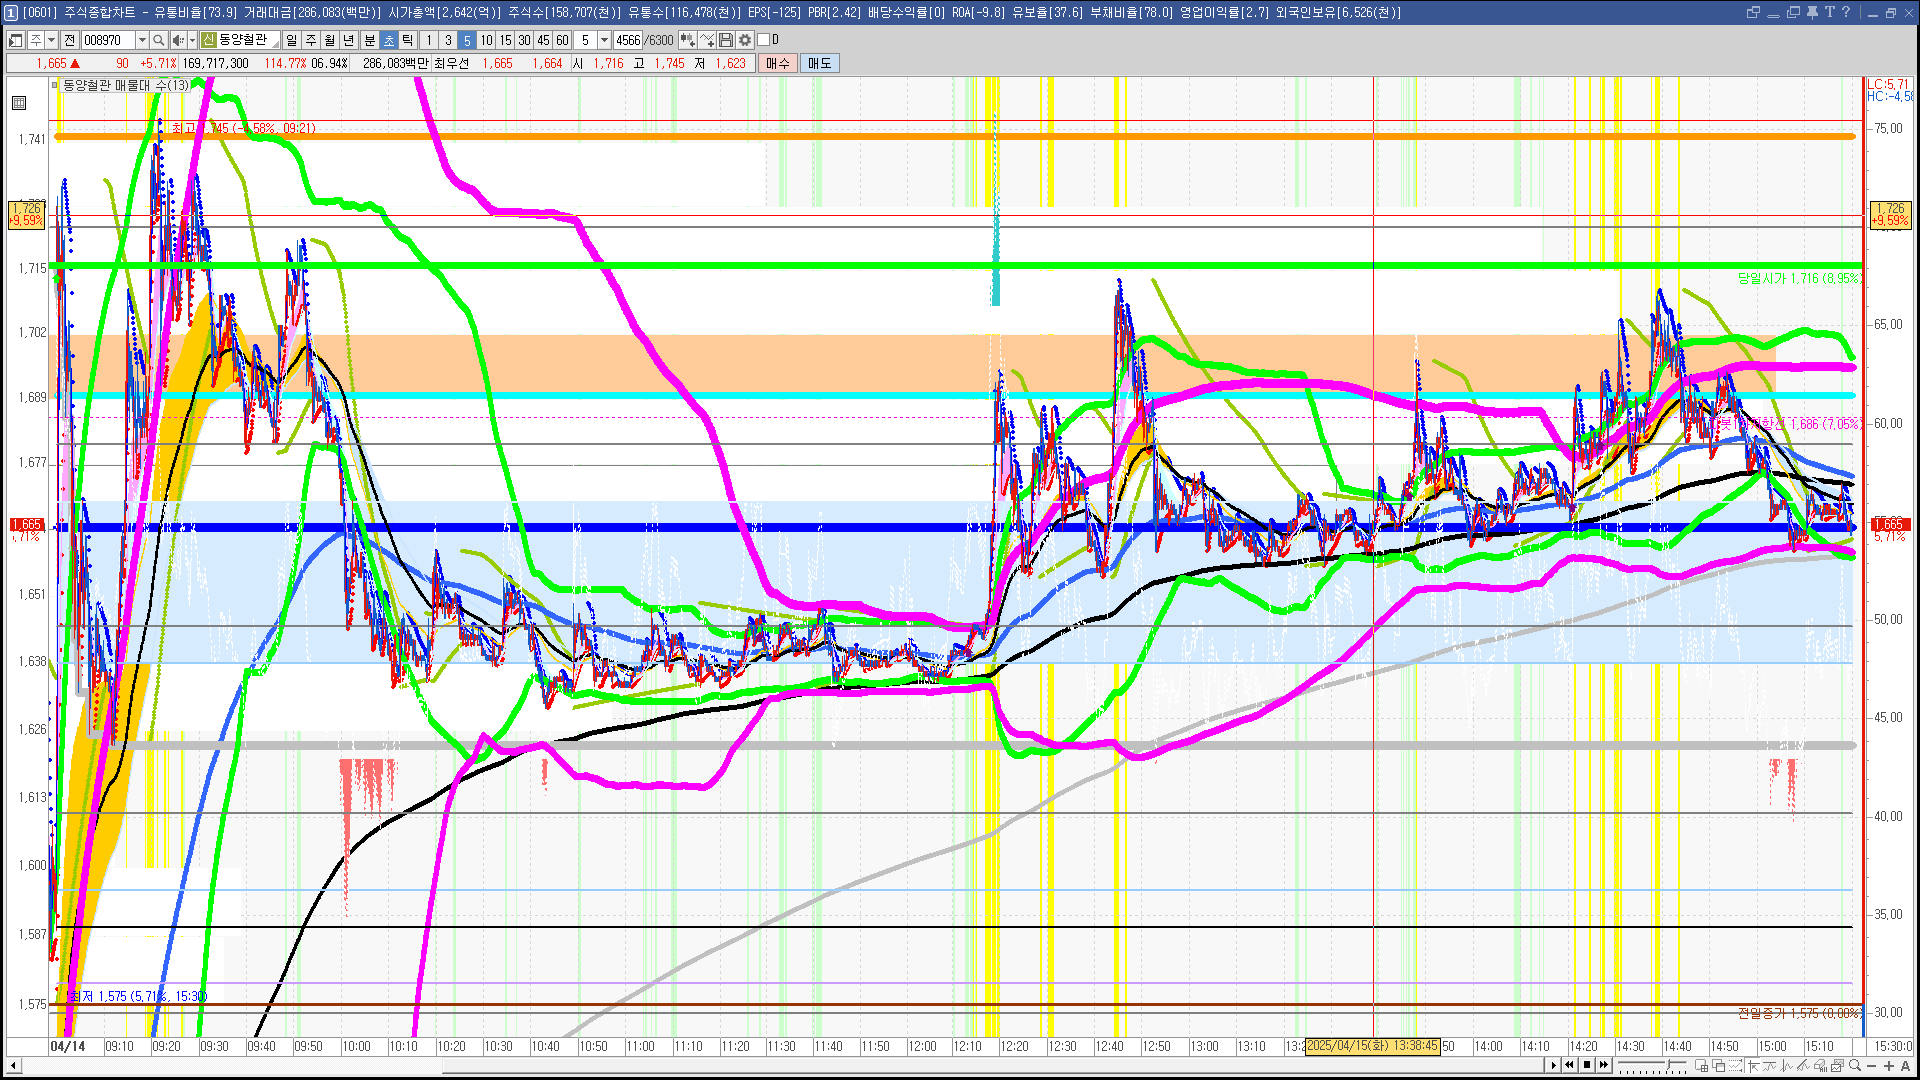Click the save floppy disk icon

point(726,40)
